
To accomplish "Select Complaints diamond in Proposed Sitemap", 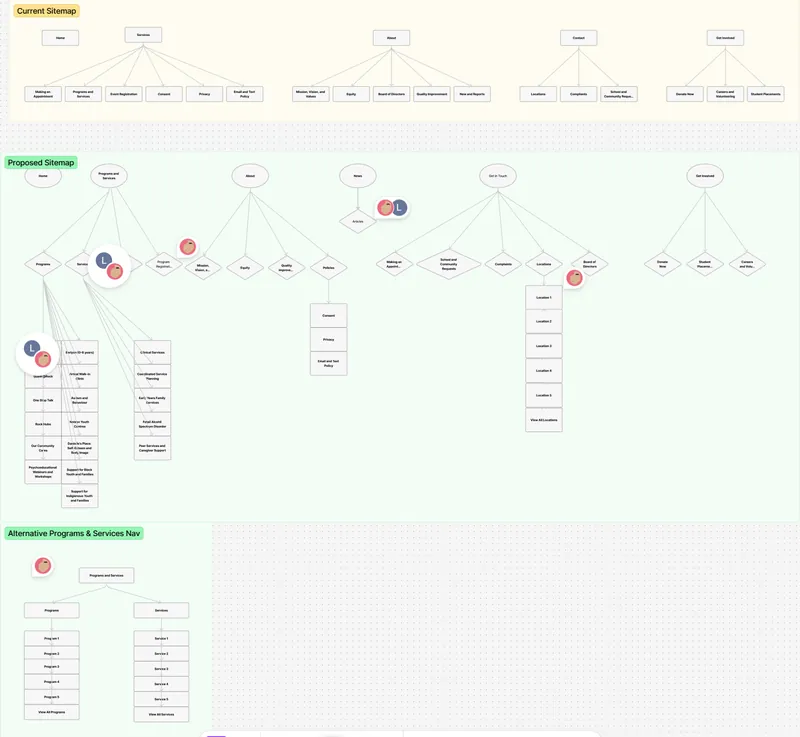I will 503,264.
